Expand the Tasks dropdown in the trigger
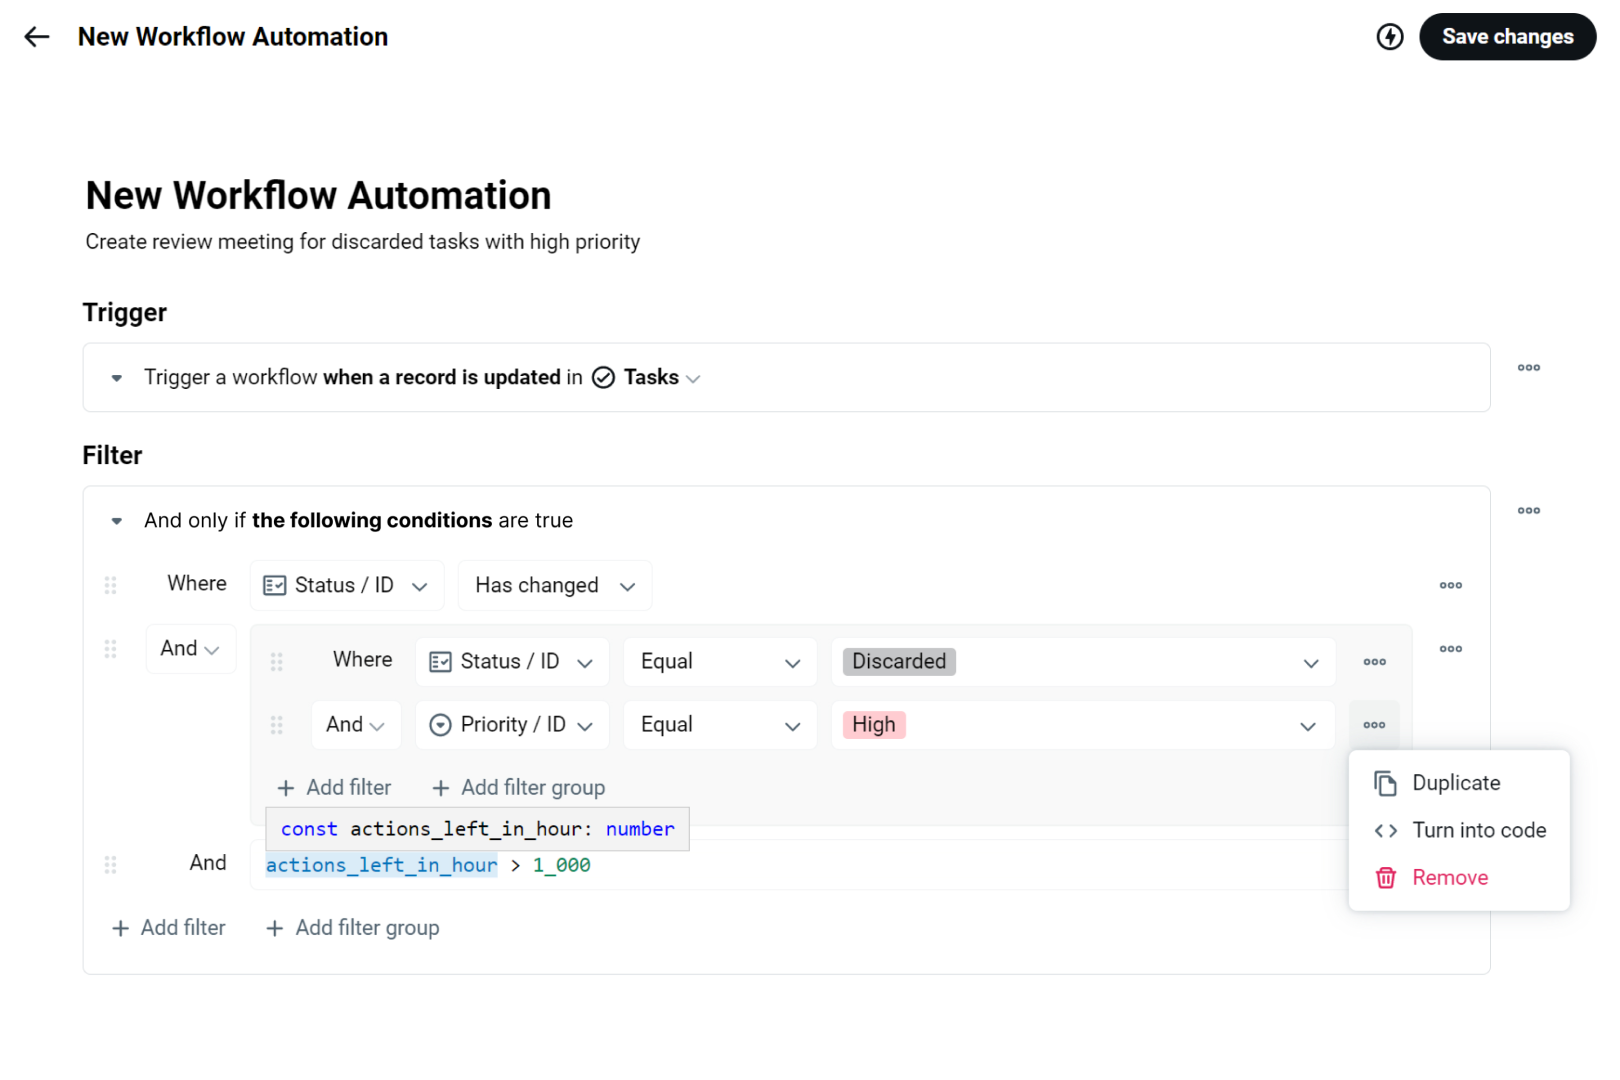1620x1080 pixels. tap(693, 378)
